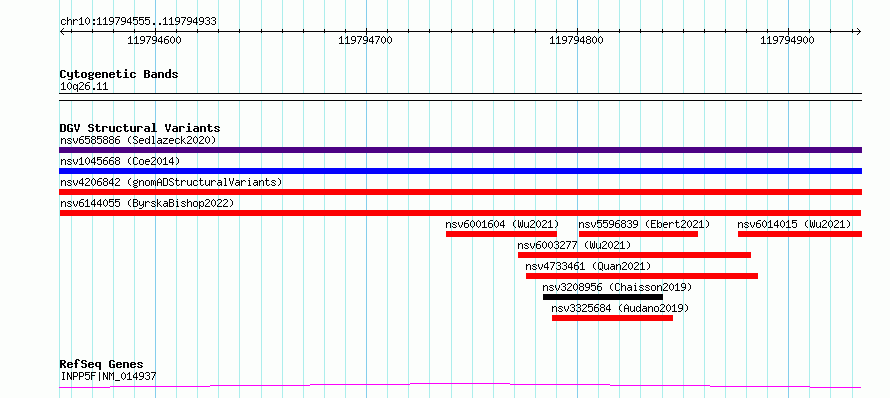
Task: Click the red nsv3325684 Audano2019 variant bar
Action: [612, 318]
